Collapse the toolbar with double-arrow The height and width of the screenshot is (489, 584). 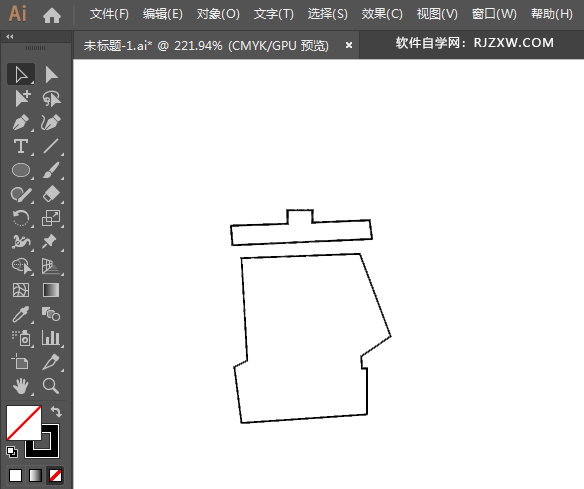pyautogui.click(x=10, y=36)
